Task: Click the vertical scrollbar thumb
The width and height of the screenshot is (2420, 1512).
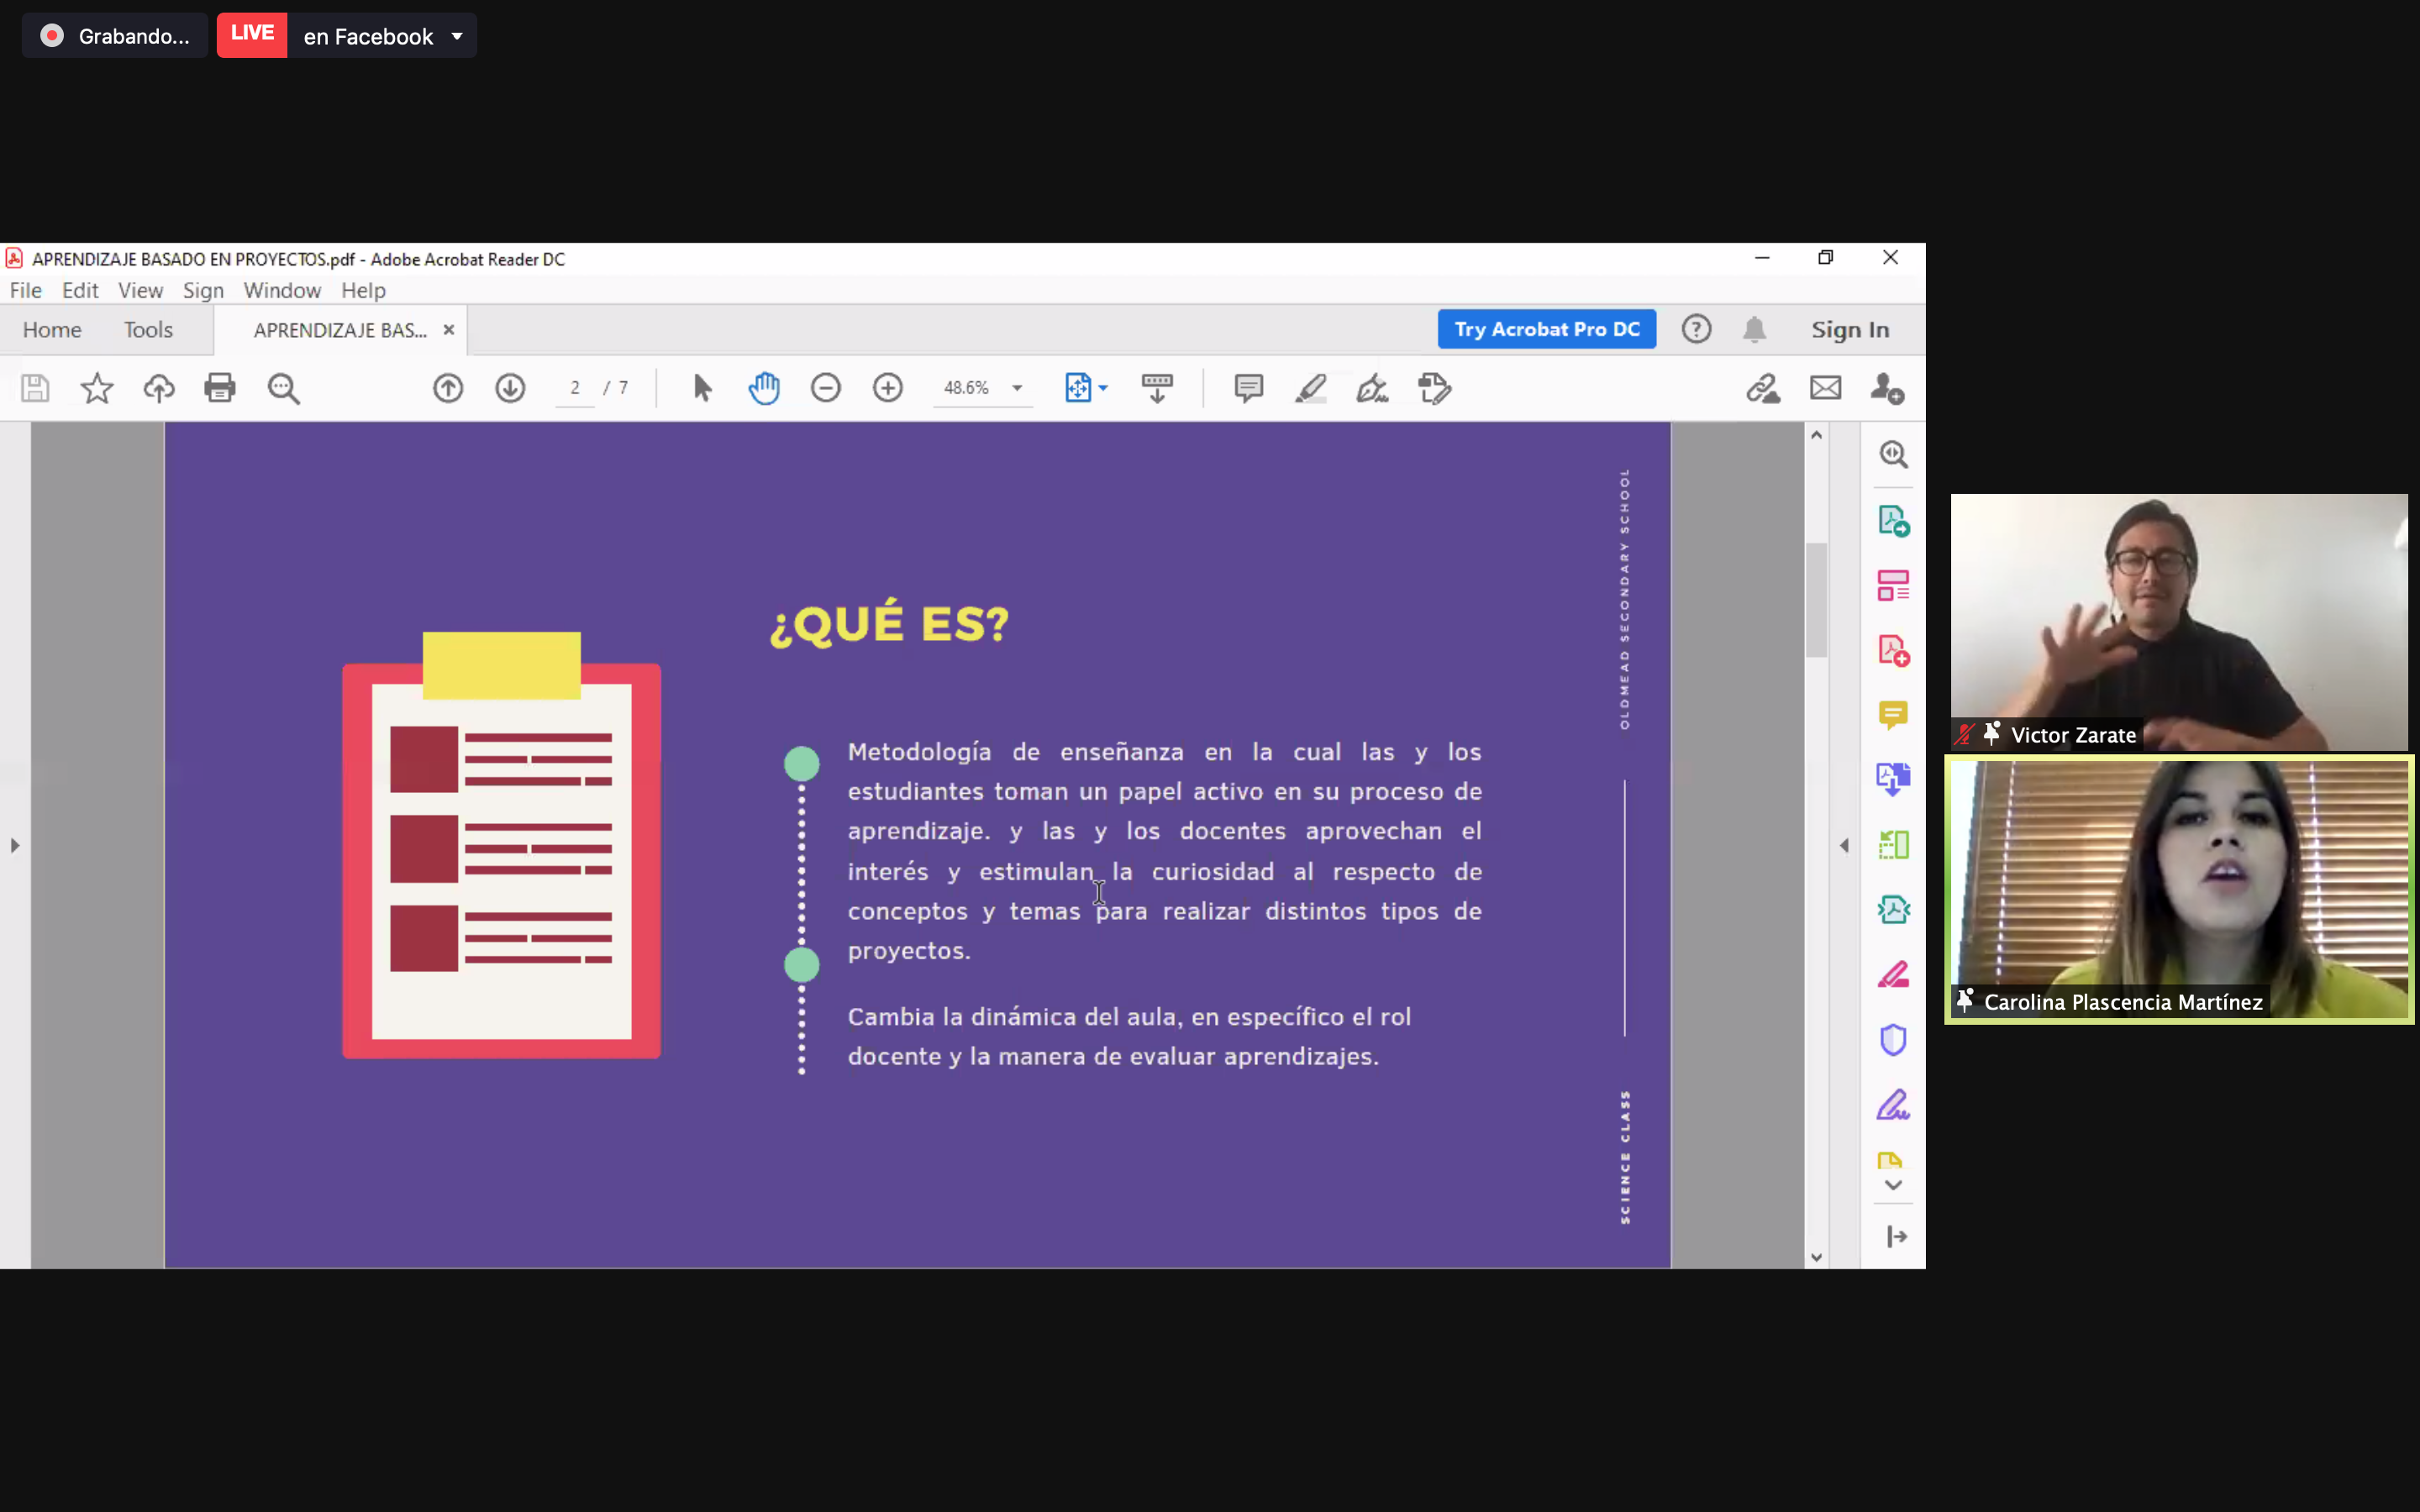Action: [x=1816, y=600]
